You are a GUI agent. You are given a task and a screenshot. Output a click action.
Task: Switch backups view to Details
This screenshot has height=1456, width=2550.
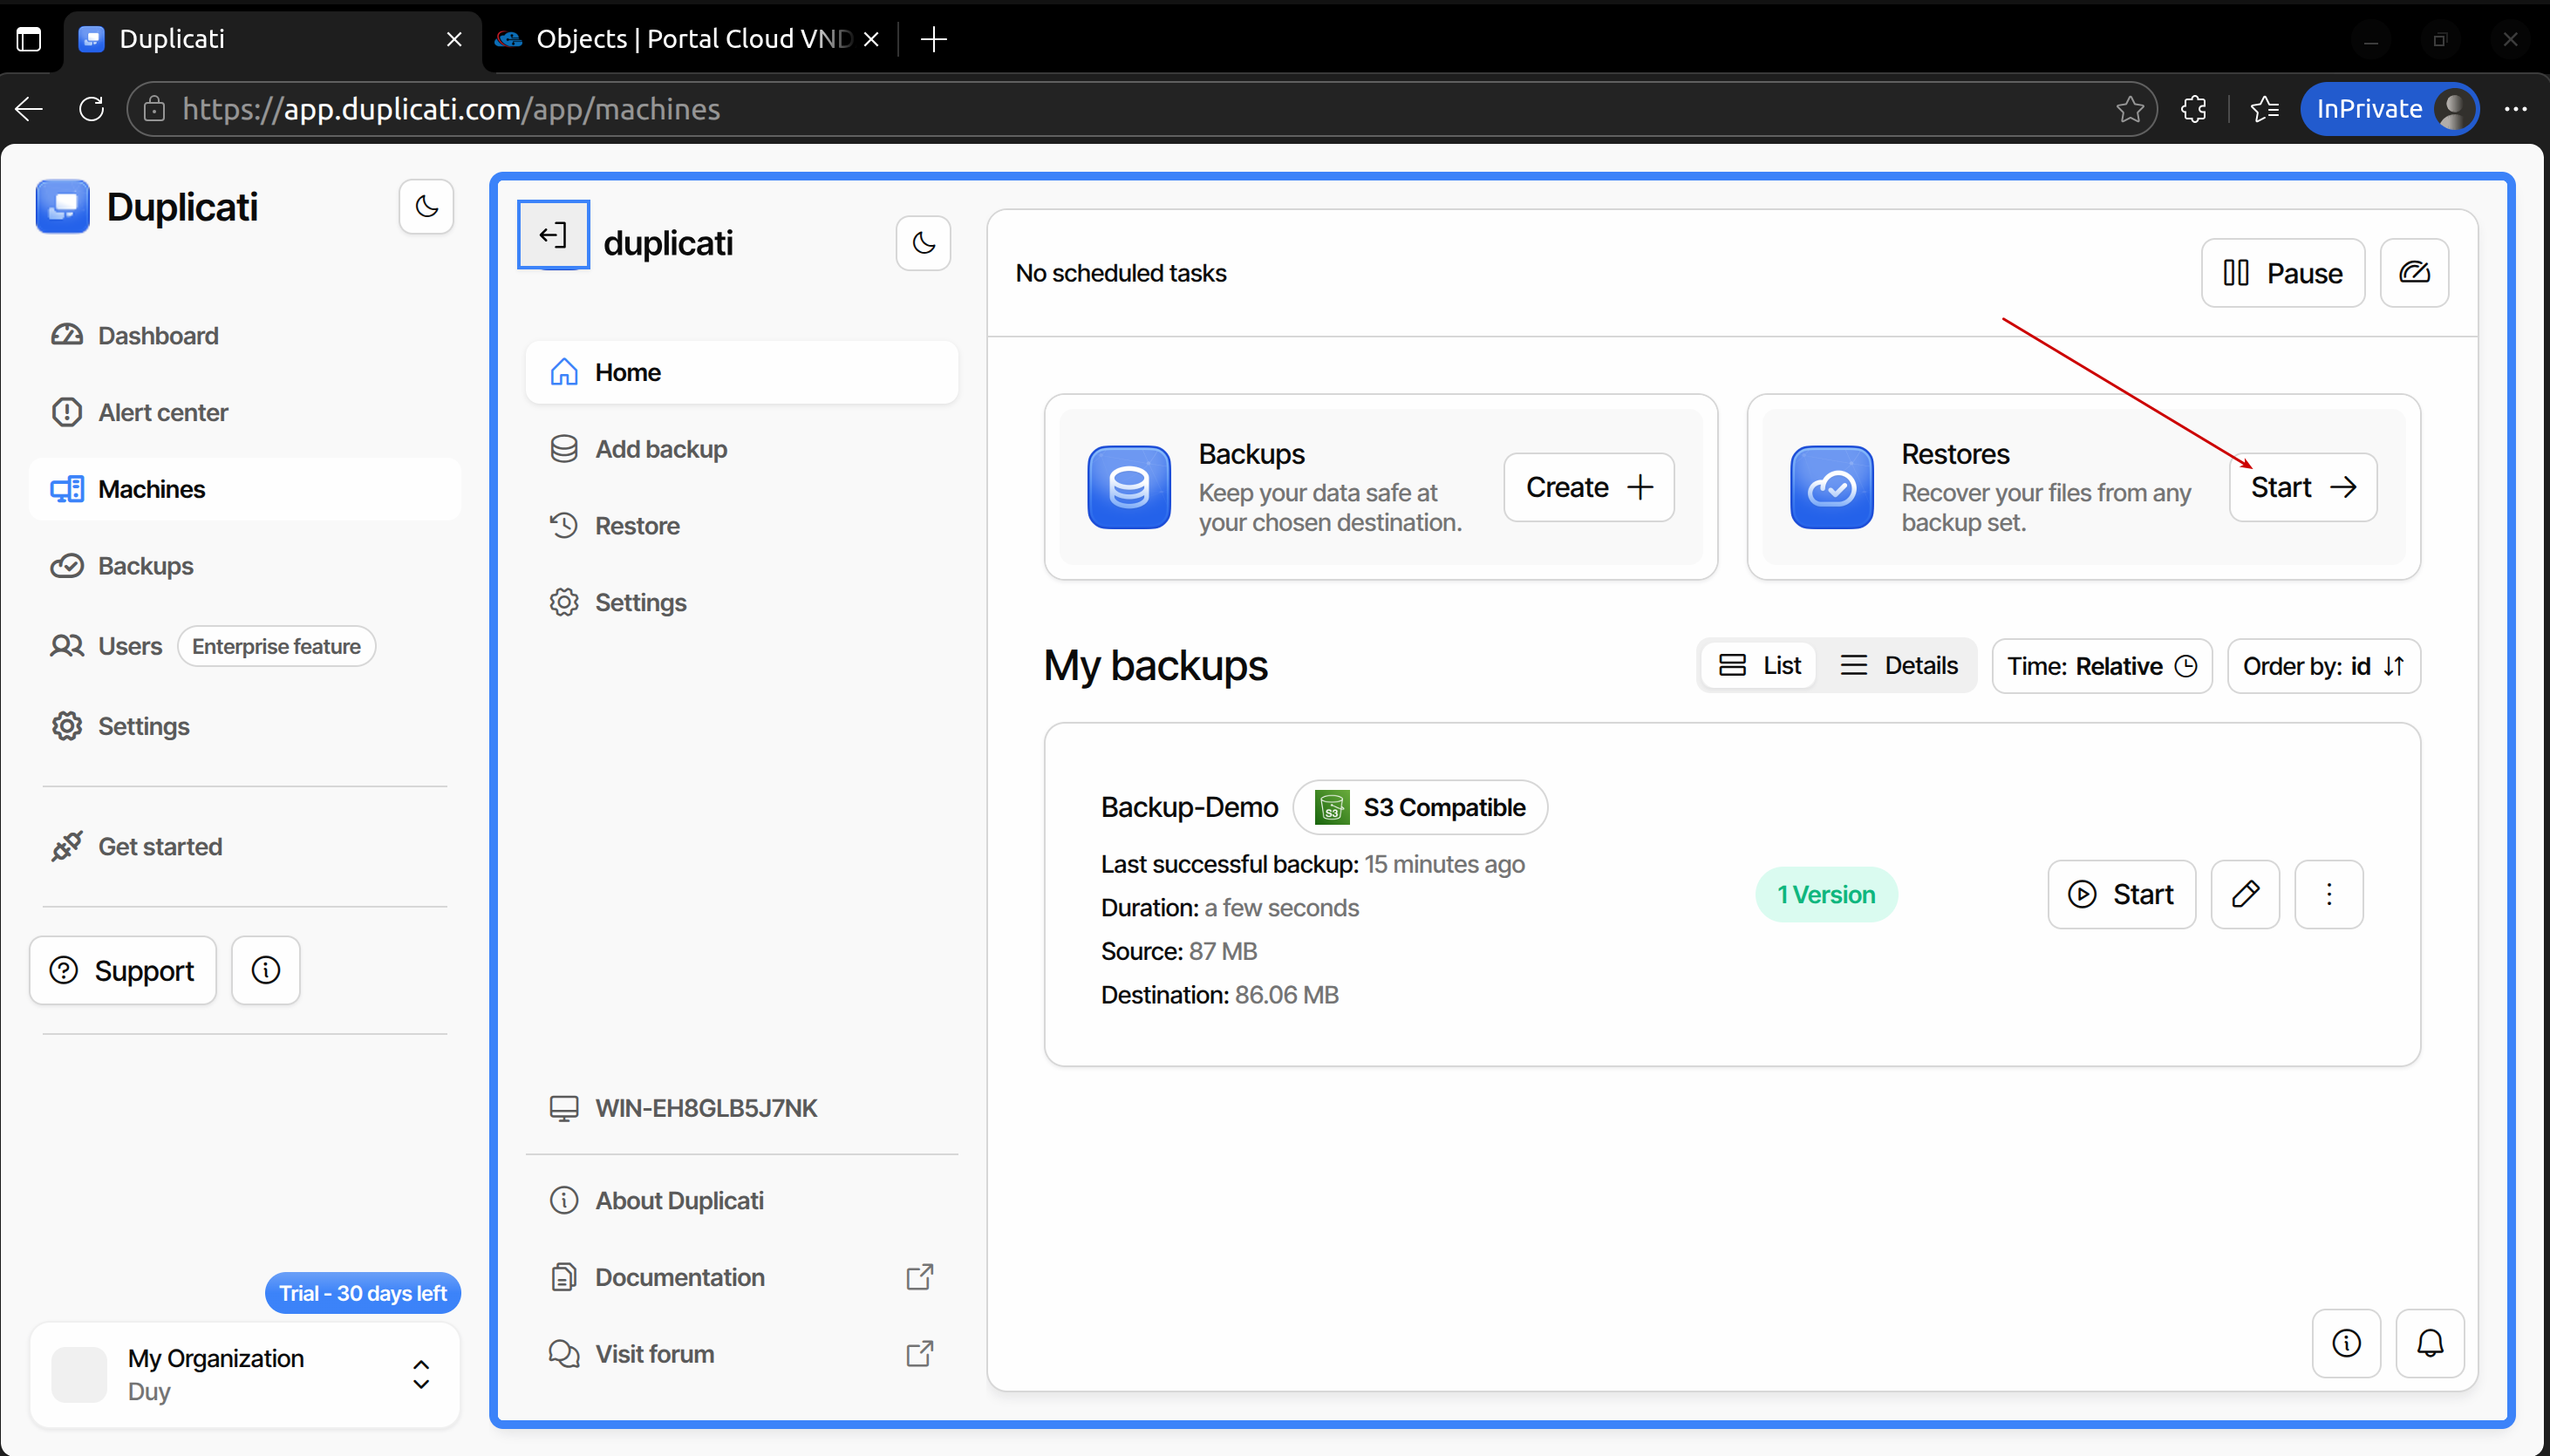pos(1898,666)
